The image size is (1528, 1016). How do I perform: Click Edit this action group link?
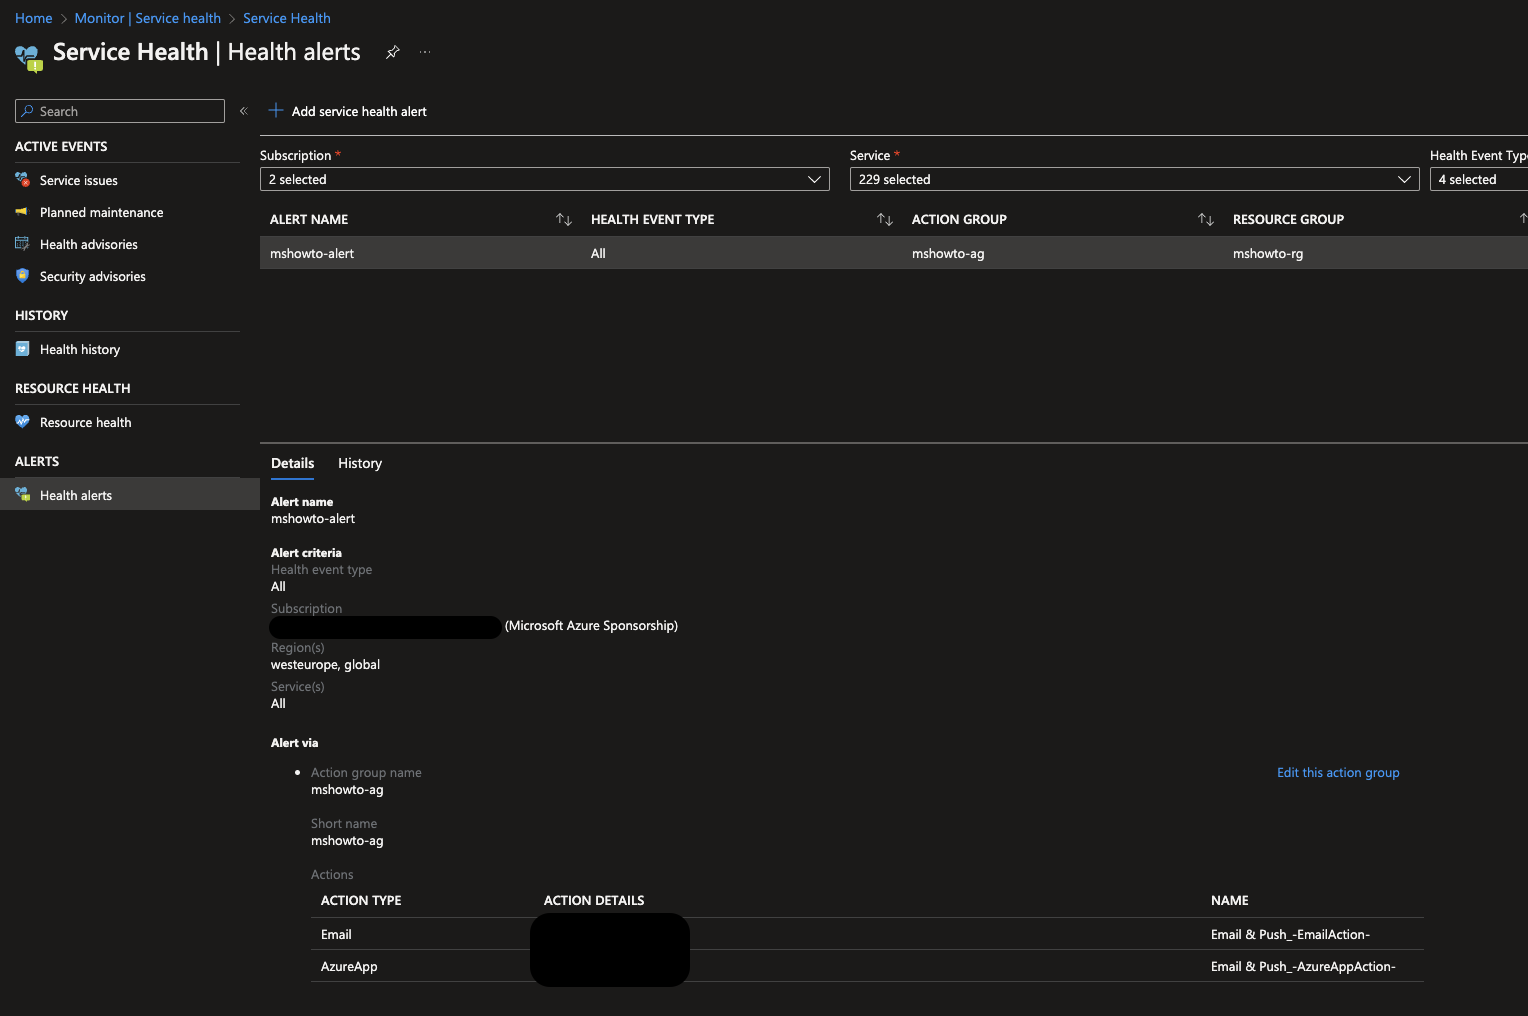[x=1338, y=772]
